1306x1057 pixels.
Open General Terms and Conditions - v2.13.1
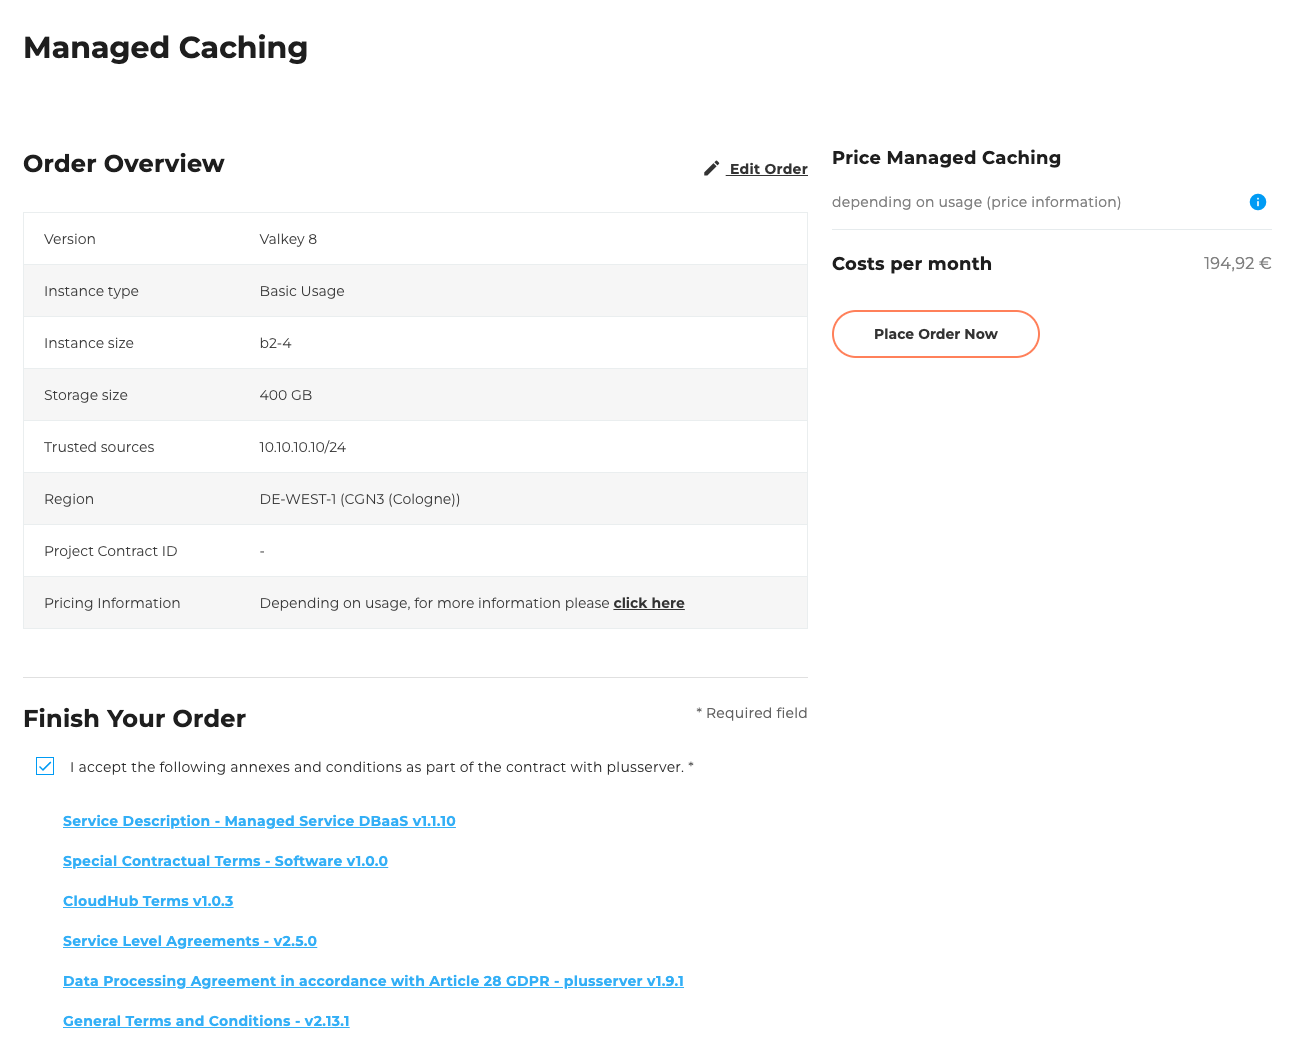click(x=206, y=1021)
